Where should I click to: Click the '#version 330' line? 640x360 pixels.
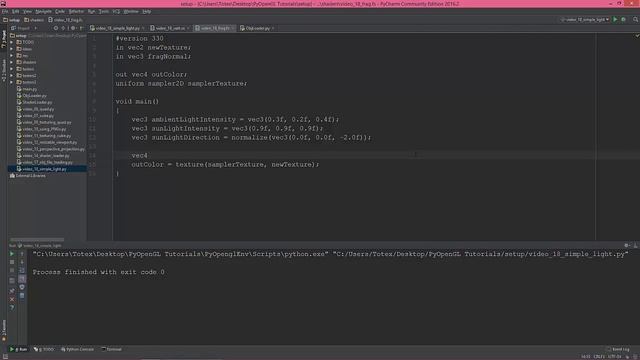(139, 38)
